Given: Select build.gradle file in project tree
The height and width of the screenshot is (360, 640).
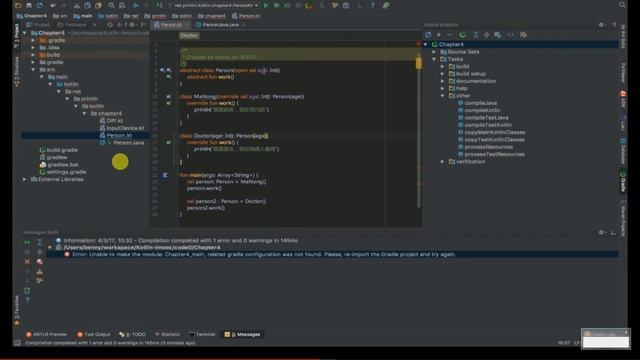Looking at the screenshot, I should tap(62, 150).
